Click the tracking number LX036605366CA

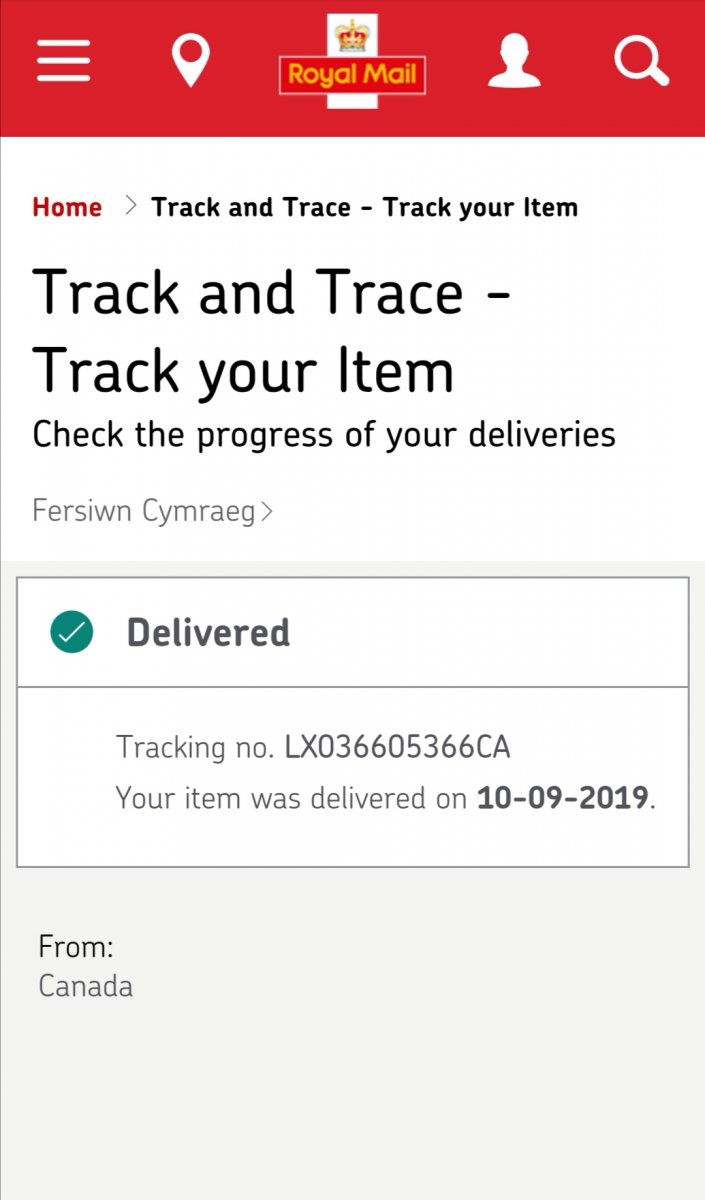(397, 747)
